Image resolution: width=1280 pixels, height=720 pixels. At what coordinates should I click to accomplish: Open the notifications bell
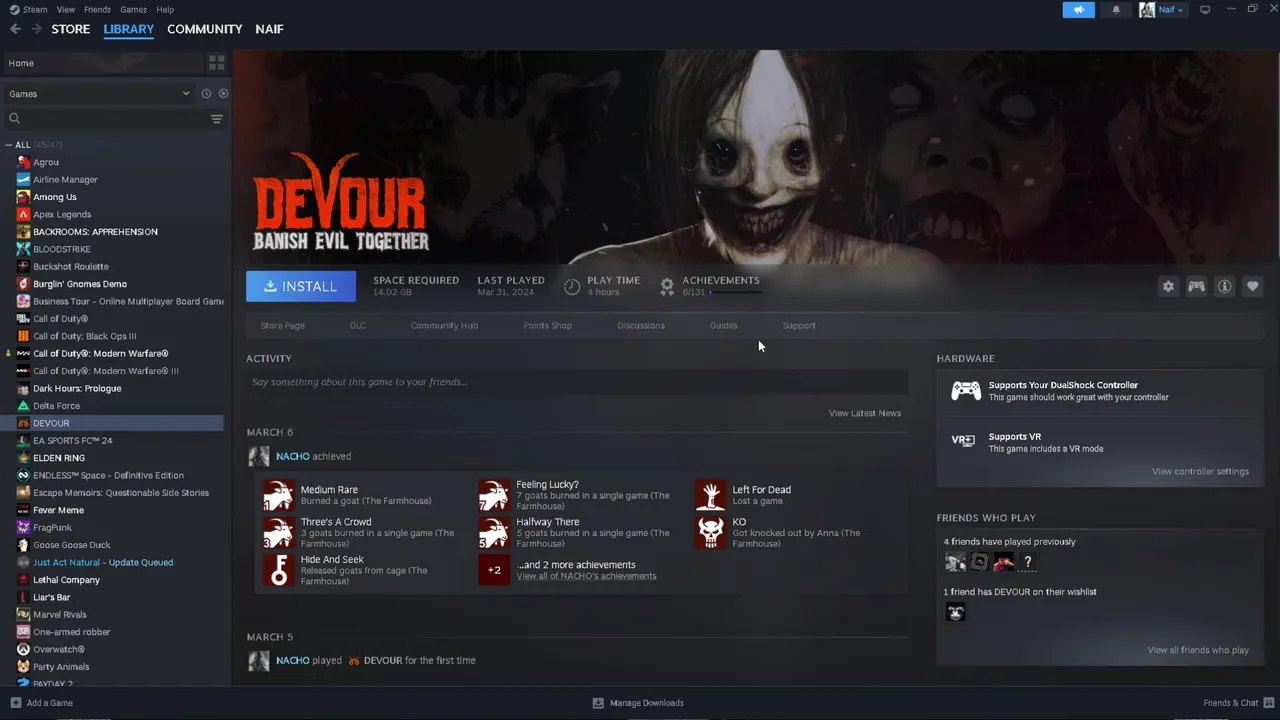coord(1116,10)
